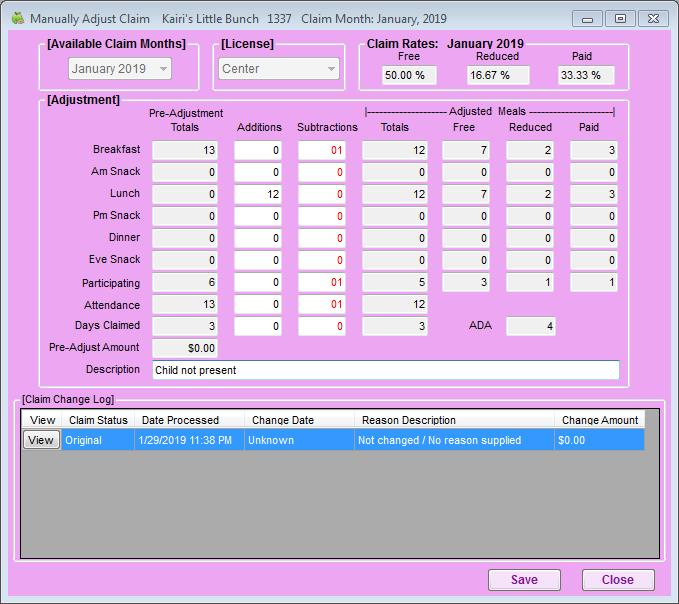679x604 pixels.
Task: Click the Reduced claim rate field
Action: pyautogui.click(x=498, y=75)
